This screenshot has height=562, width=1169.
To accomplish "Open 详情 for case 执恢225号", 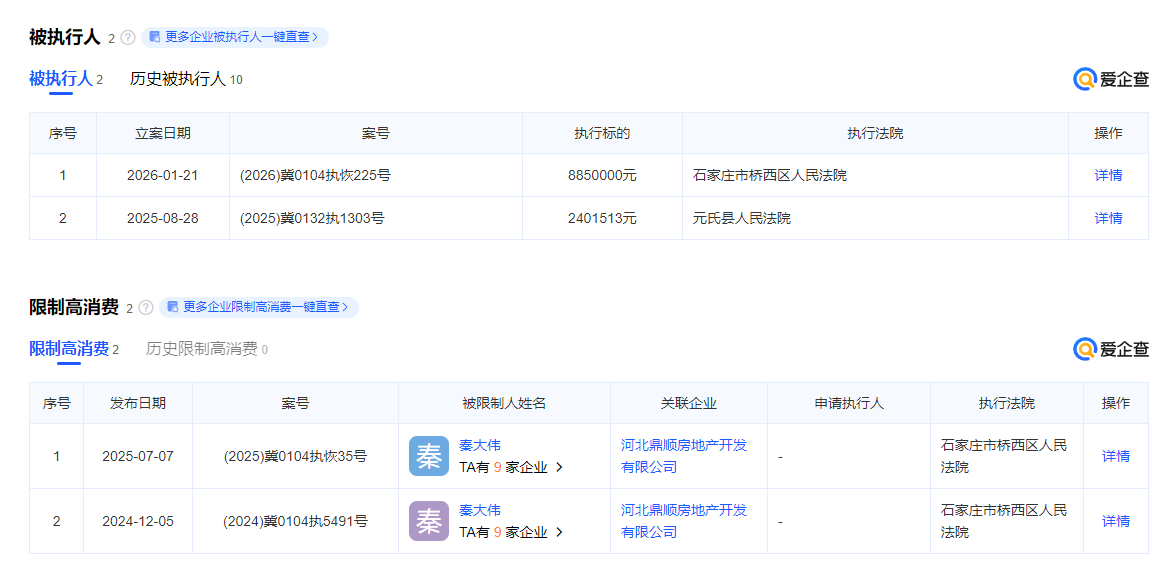I will pyautogui.click(x=1108, y=175).
